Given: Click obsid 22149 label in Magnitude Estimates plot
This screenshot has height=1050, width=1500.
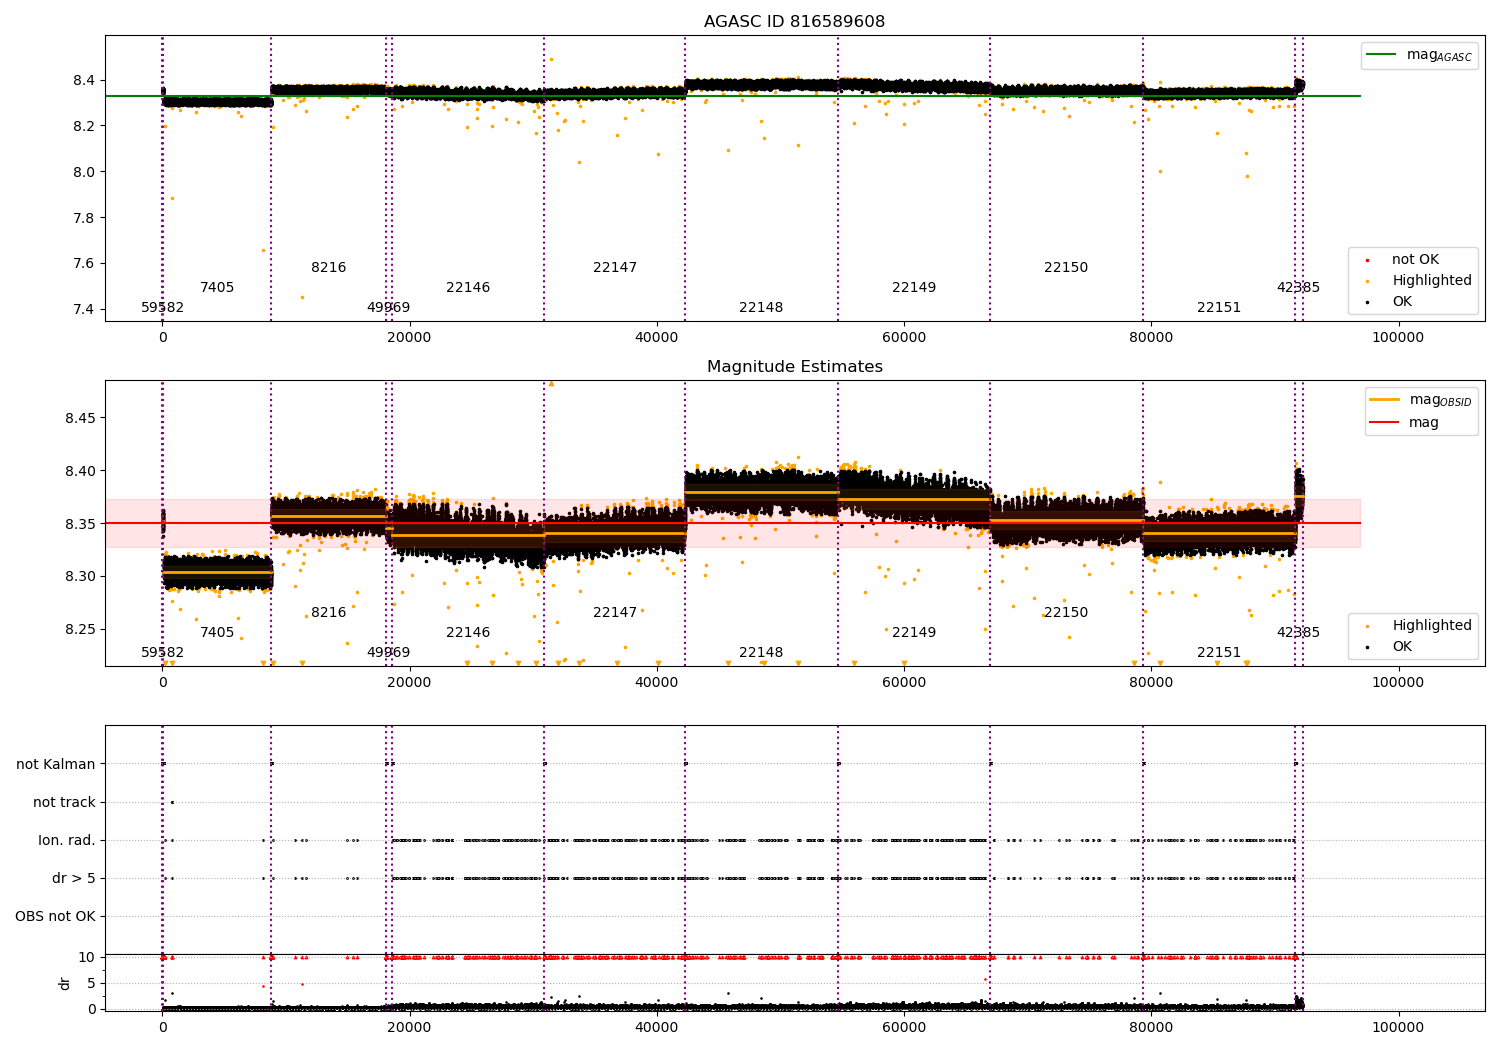Looking at the screenshot, I should tap(914, 633).
